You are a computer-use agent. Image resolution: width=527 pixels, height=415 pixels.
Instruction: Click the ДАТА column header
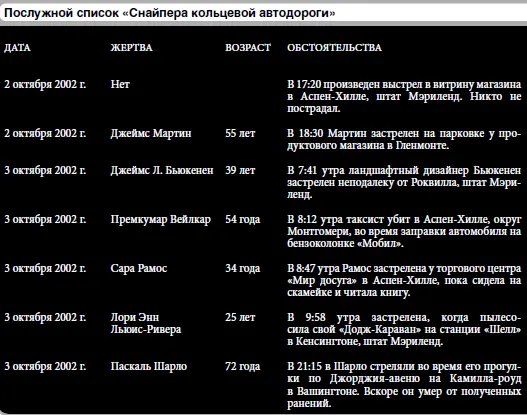pos(17,47)
